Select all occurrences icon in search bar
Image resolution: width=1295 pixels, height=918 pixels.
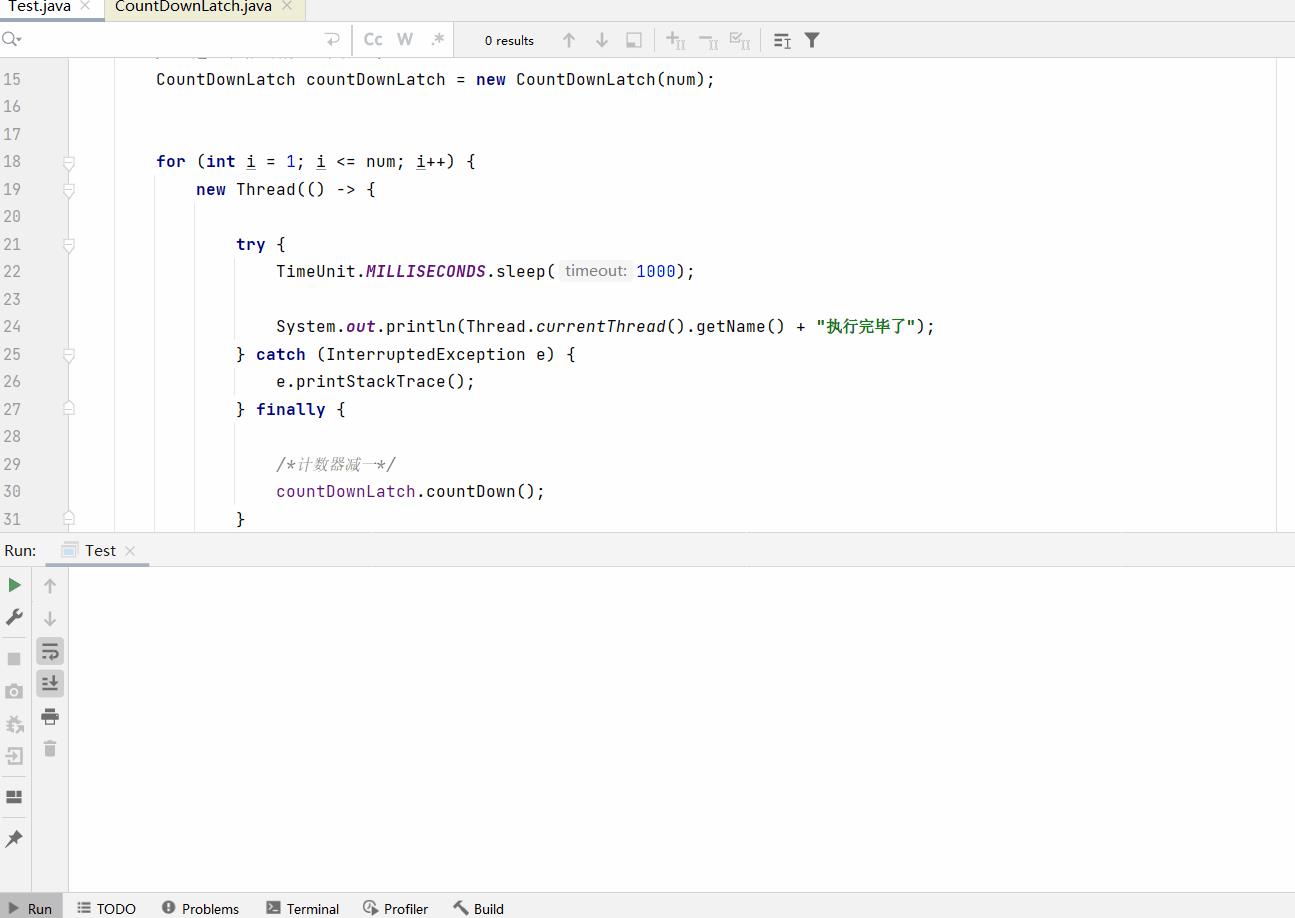pos(740,40)
